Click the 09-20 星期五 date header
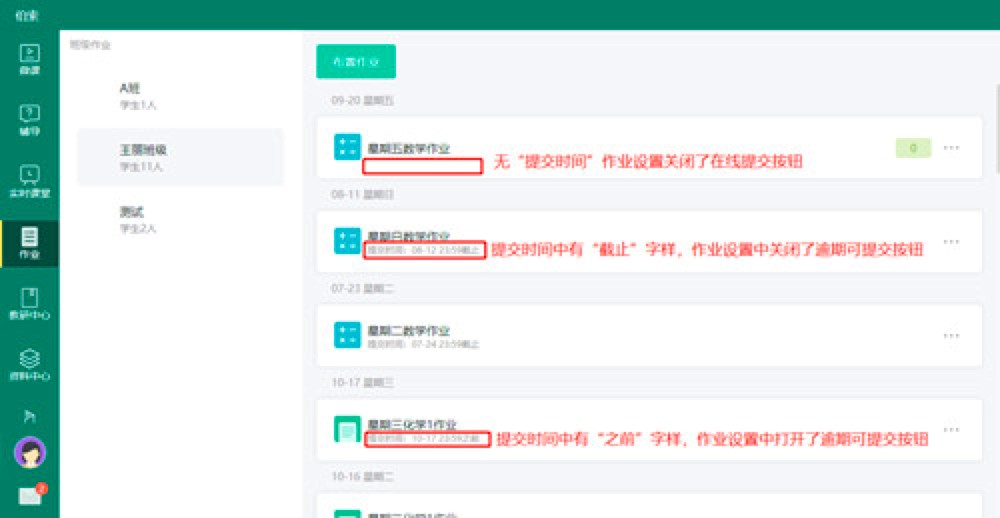The height and width of the screenshot is (518, 1000). click(362, 100)
